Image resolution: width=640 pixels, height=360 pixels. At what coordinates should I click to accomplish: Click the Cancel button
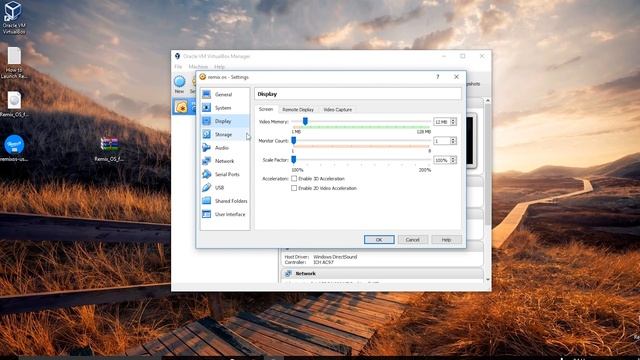[413, 240]
